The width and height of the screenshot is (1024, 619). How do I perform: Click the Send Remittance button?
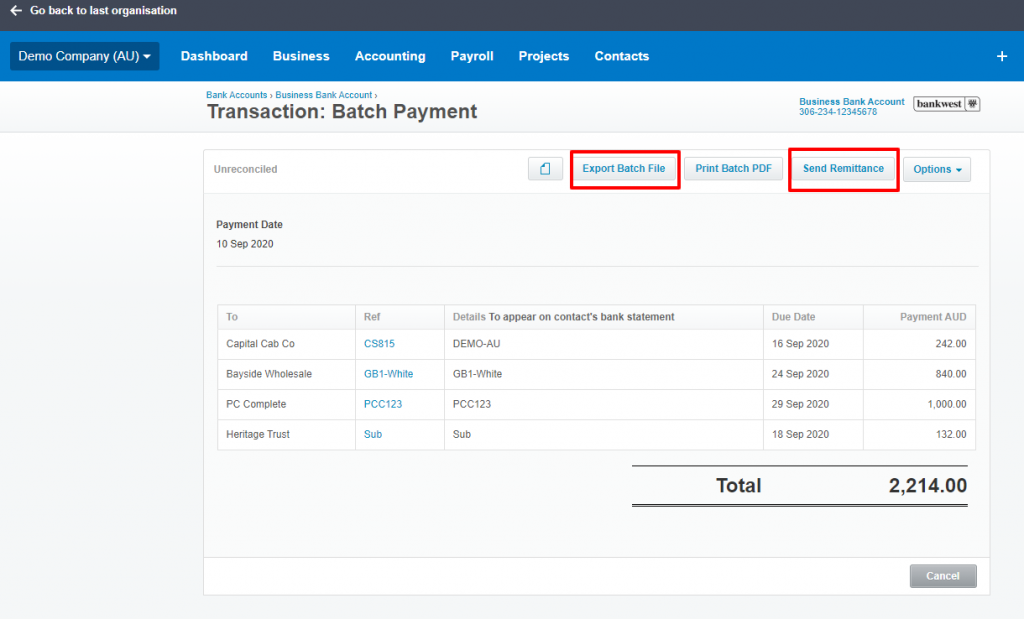(x=843, y=168)
